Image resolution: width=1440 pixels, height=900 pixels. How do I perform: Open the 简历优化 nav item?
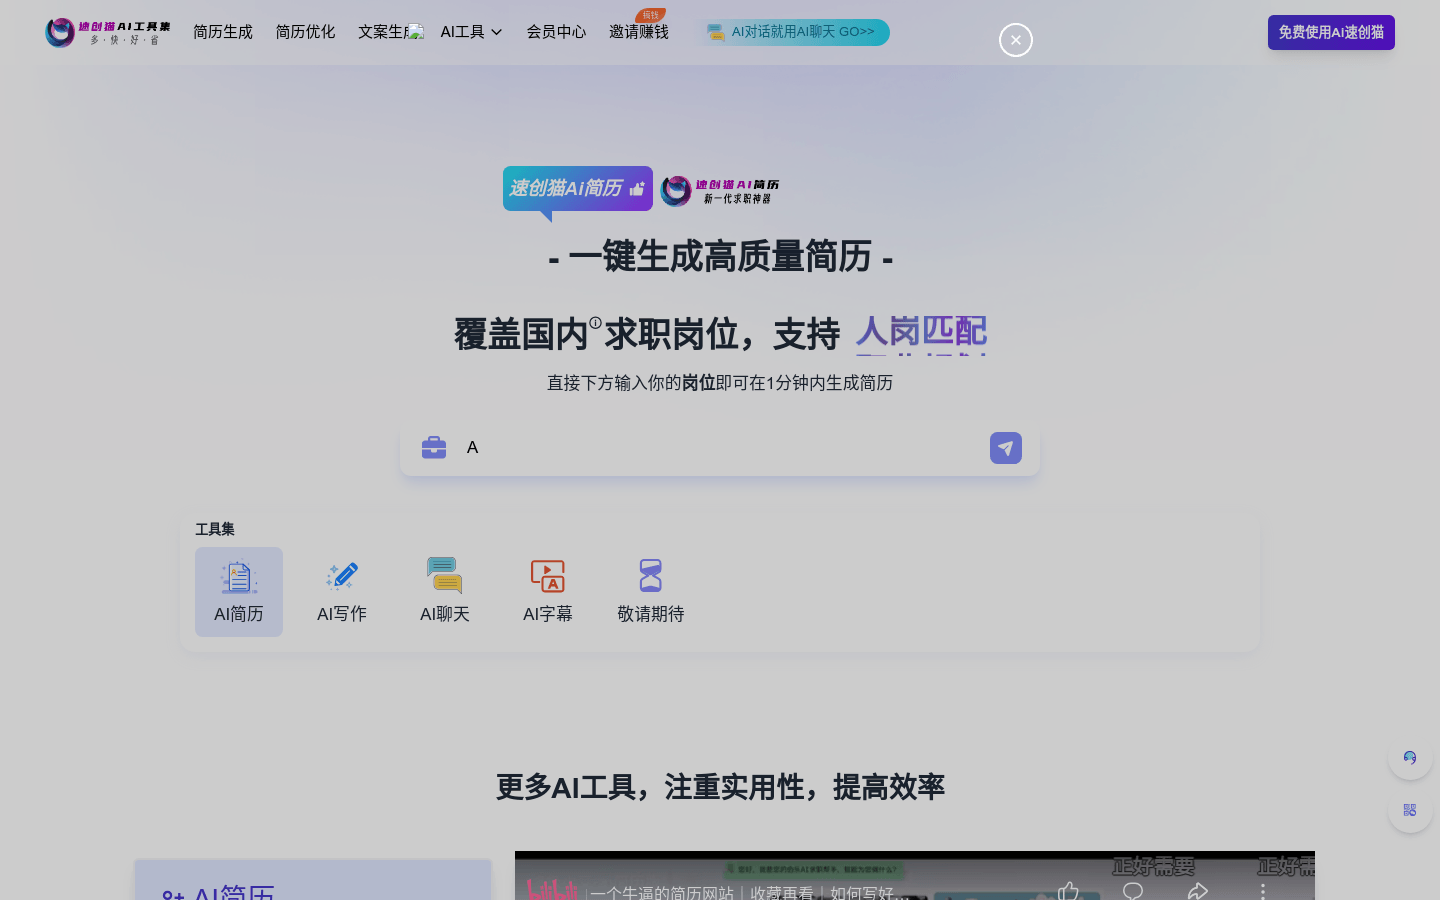tap(305, 32)
